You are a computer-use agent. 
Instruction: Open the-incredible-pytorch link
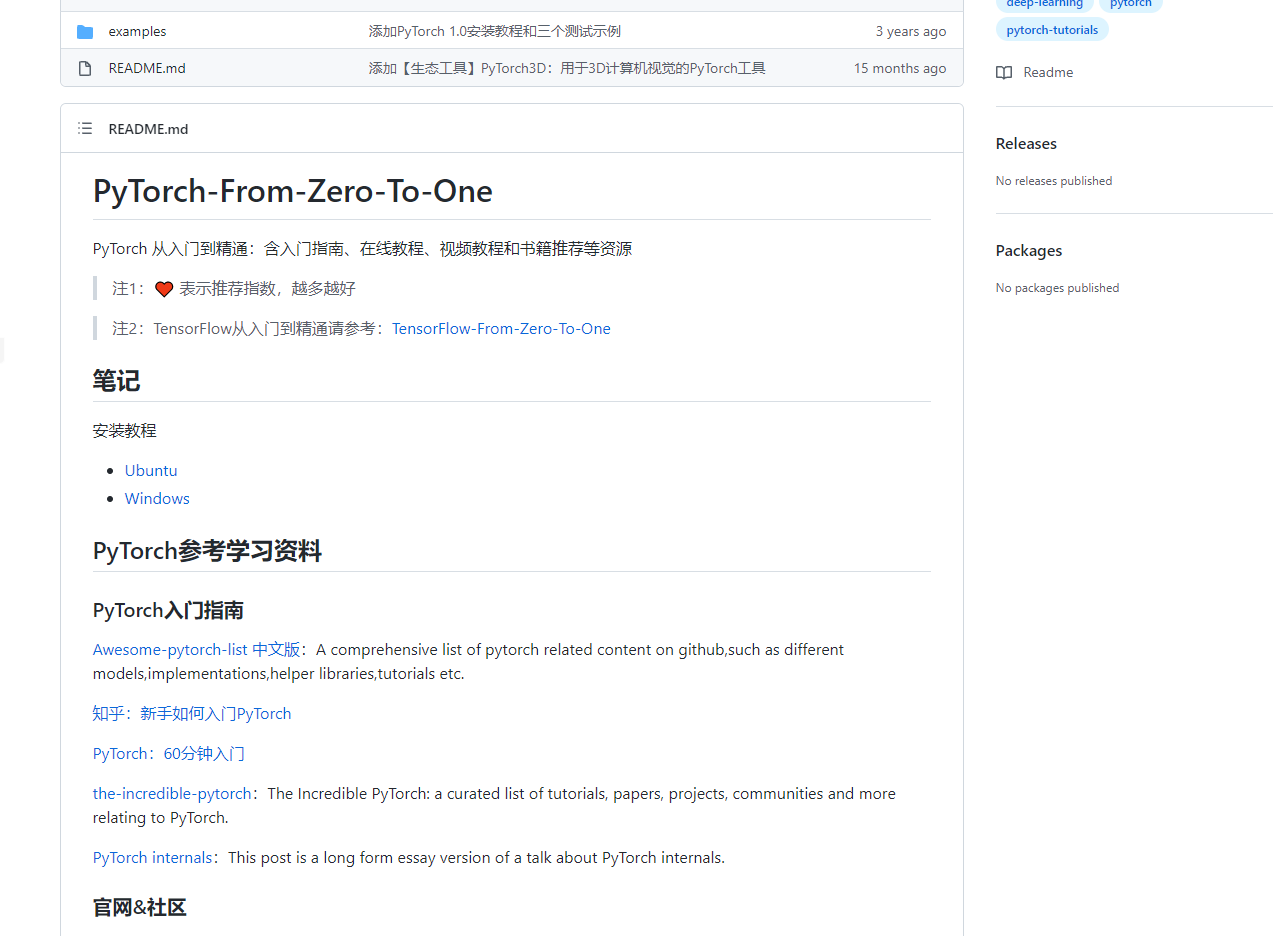click(x=172, y=794)
